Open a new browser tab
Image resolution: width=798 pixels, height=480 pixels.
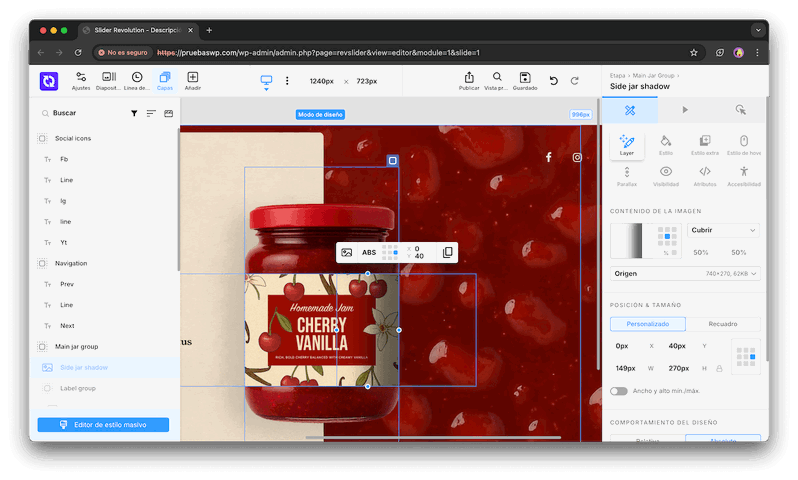point(209,30)
